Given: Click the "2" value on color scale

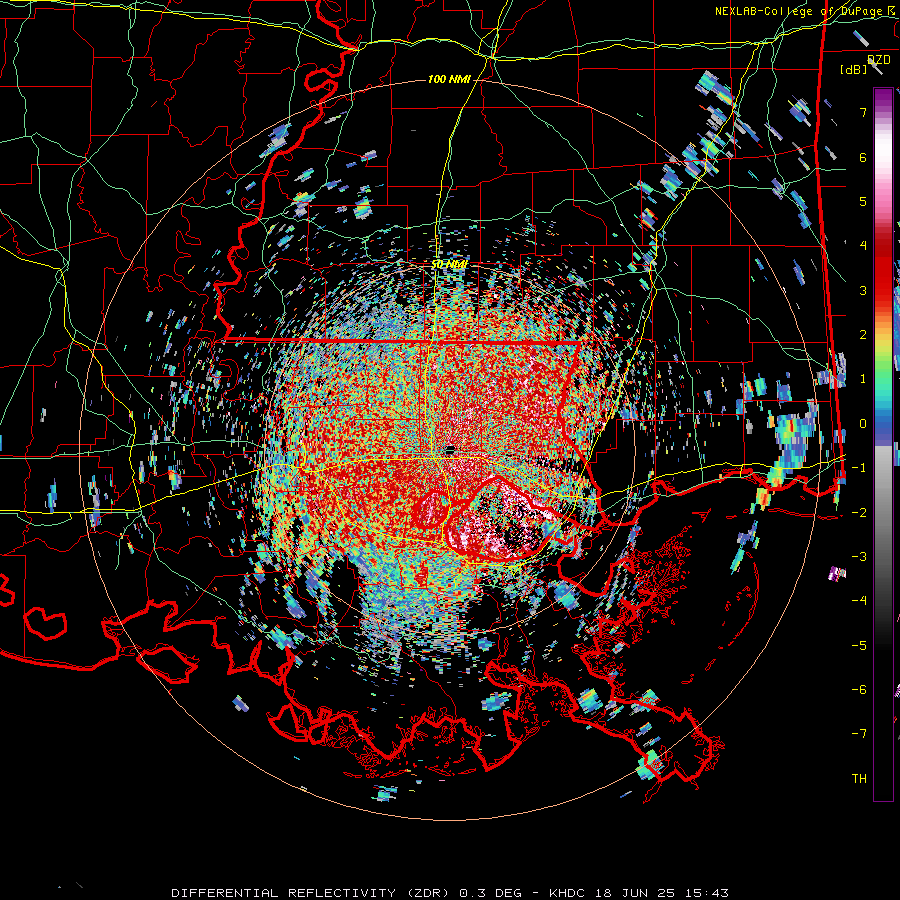Looking at the screenshot, I should click(x=863, y=335).
